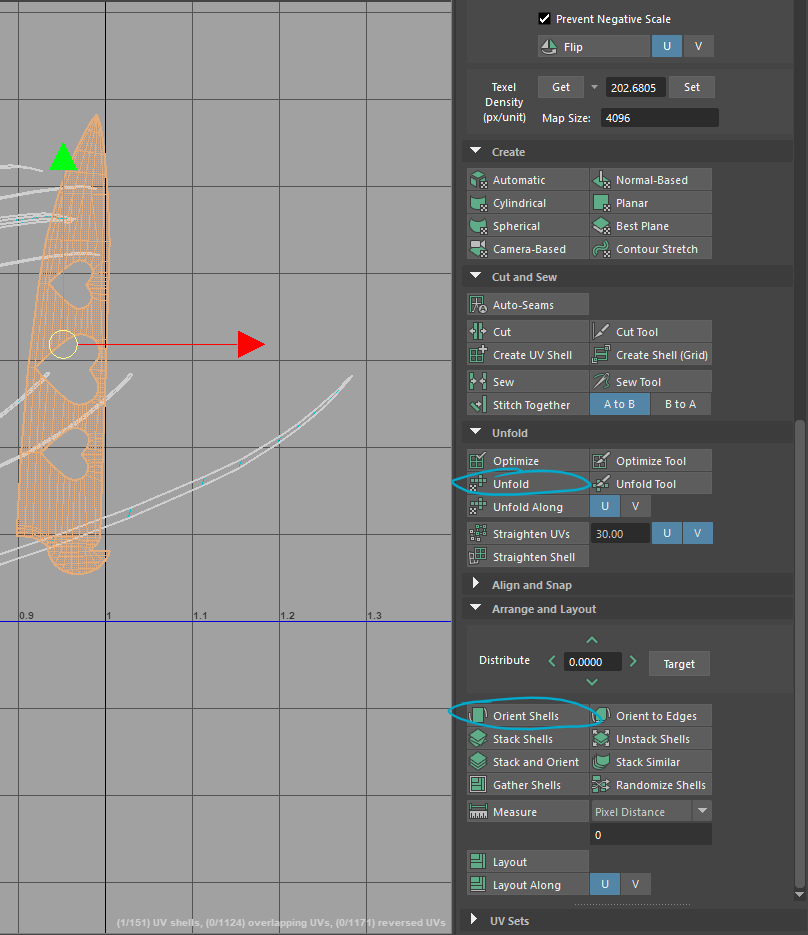
Task: Activate the Optimize Tool
Action: [651, 461]
